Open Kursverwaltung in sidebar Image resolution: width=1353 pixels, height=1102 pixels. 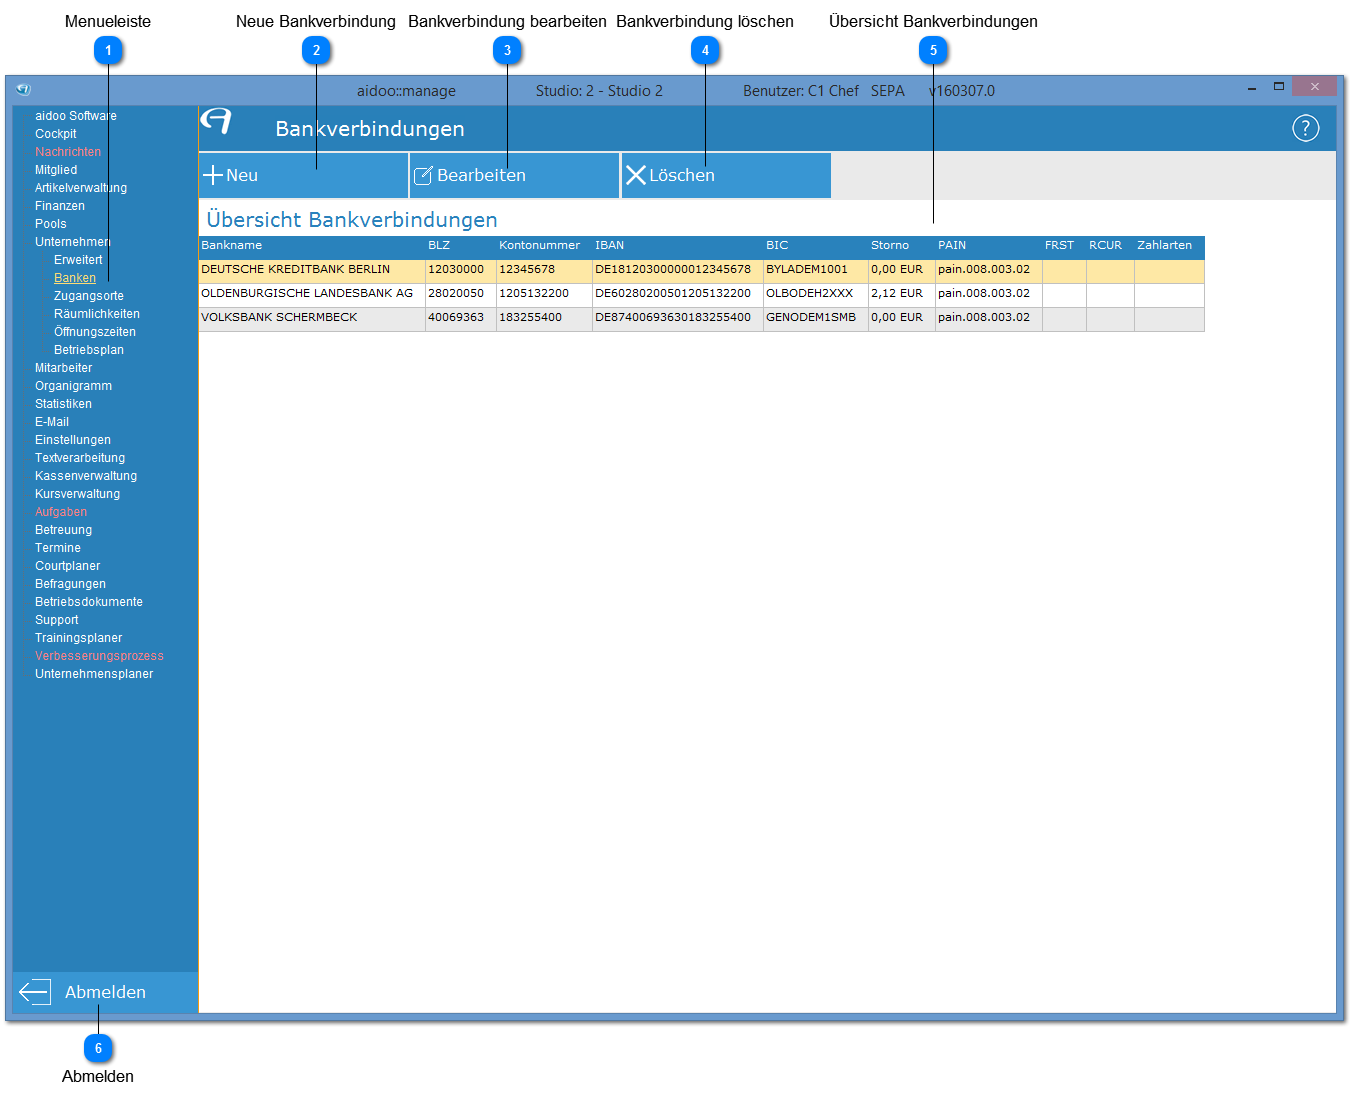[x=78, y=494]
